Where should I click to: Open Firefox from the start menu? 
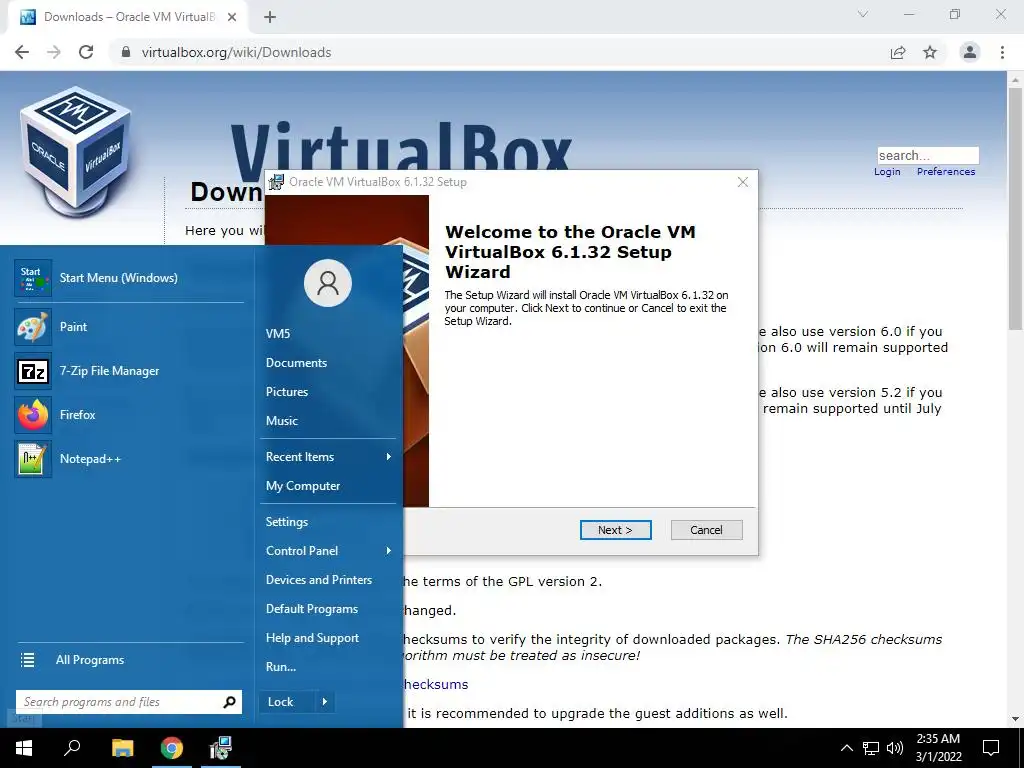point(129,415)
